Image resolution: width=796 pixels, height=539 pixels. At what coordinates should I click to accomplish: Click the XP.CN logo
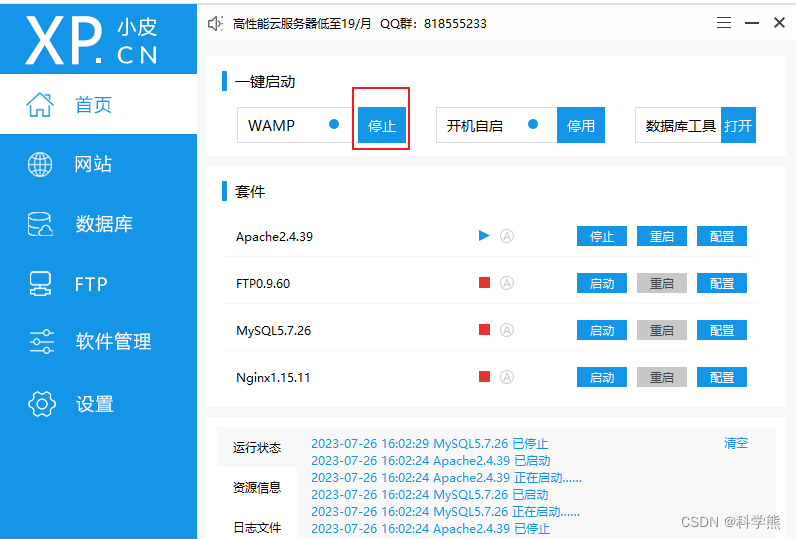click(92, 40)
